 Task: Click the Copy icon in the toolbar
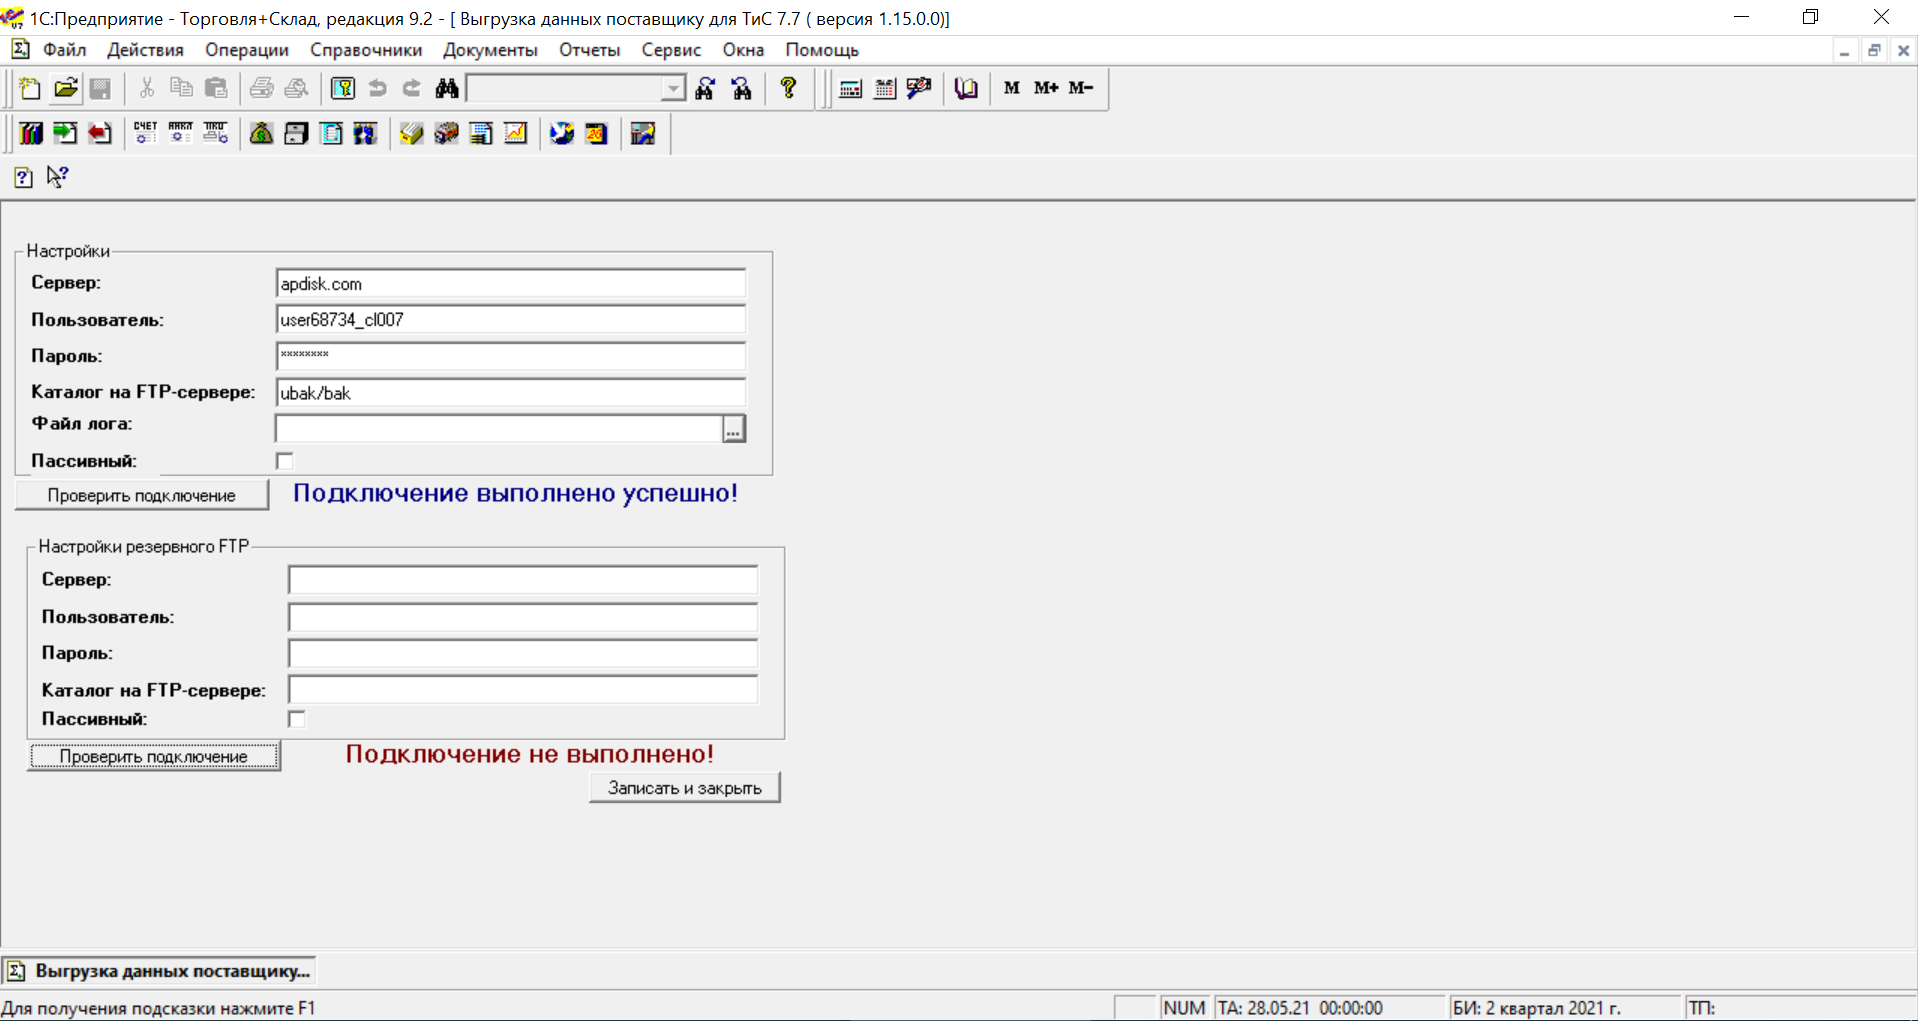point(181,88)
